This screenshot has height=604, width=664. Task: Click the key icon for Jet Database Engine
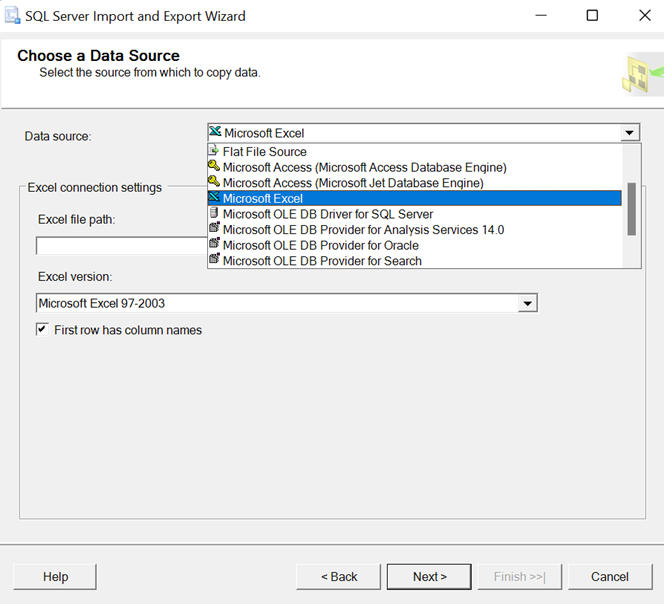coord(214,182)
